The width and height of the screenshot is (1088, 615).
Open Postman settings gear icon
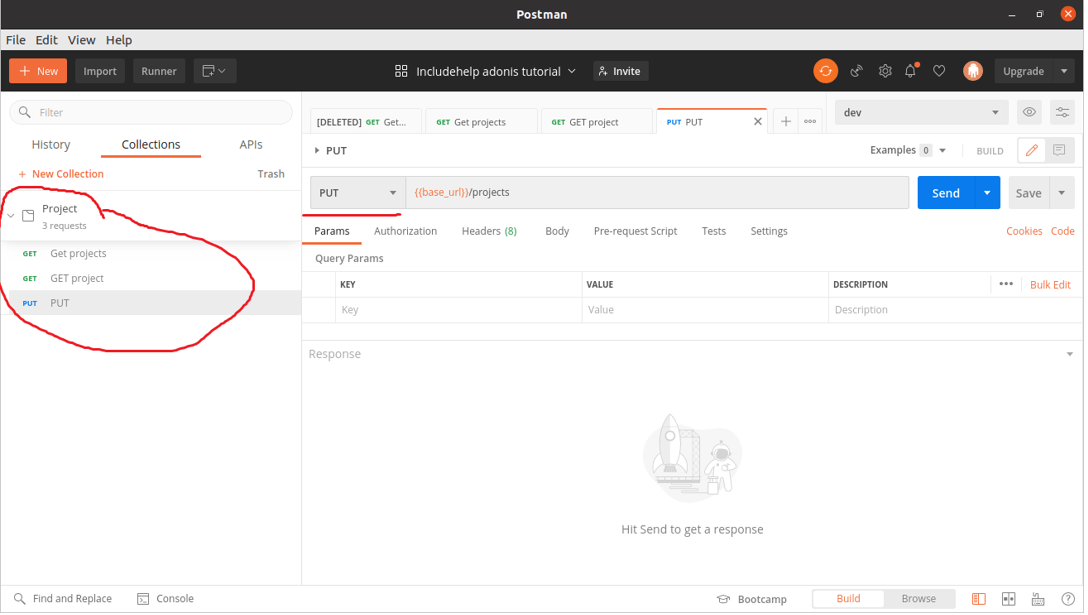click(884, 71)
